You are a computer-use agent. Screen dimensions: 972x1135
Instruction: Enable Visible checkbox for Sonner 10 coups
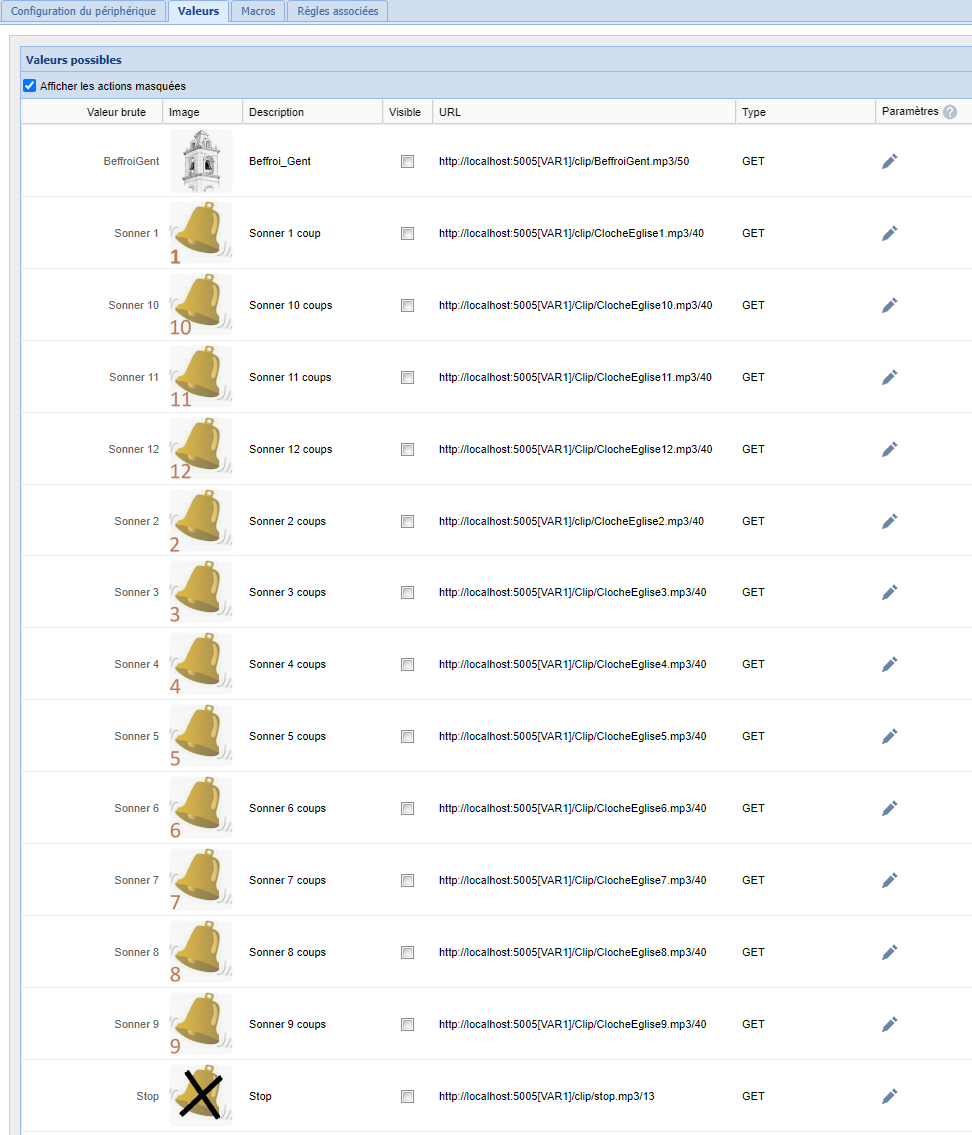point(407,305)
